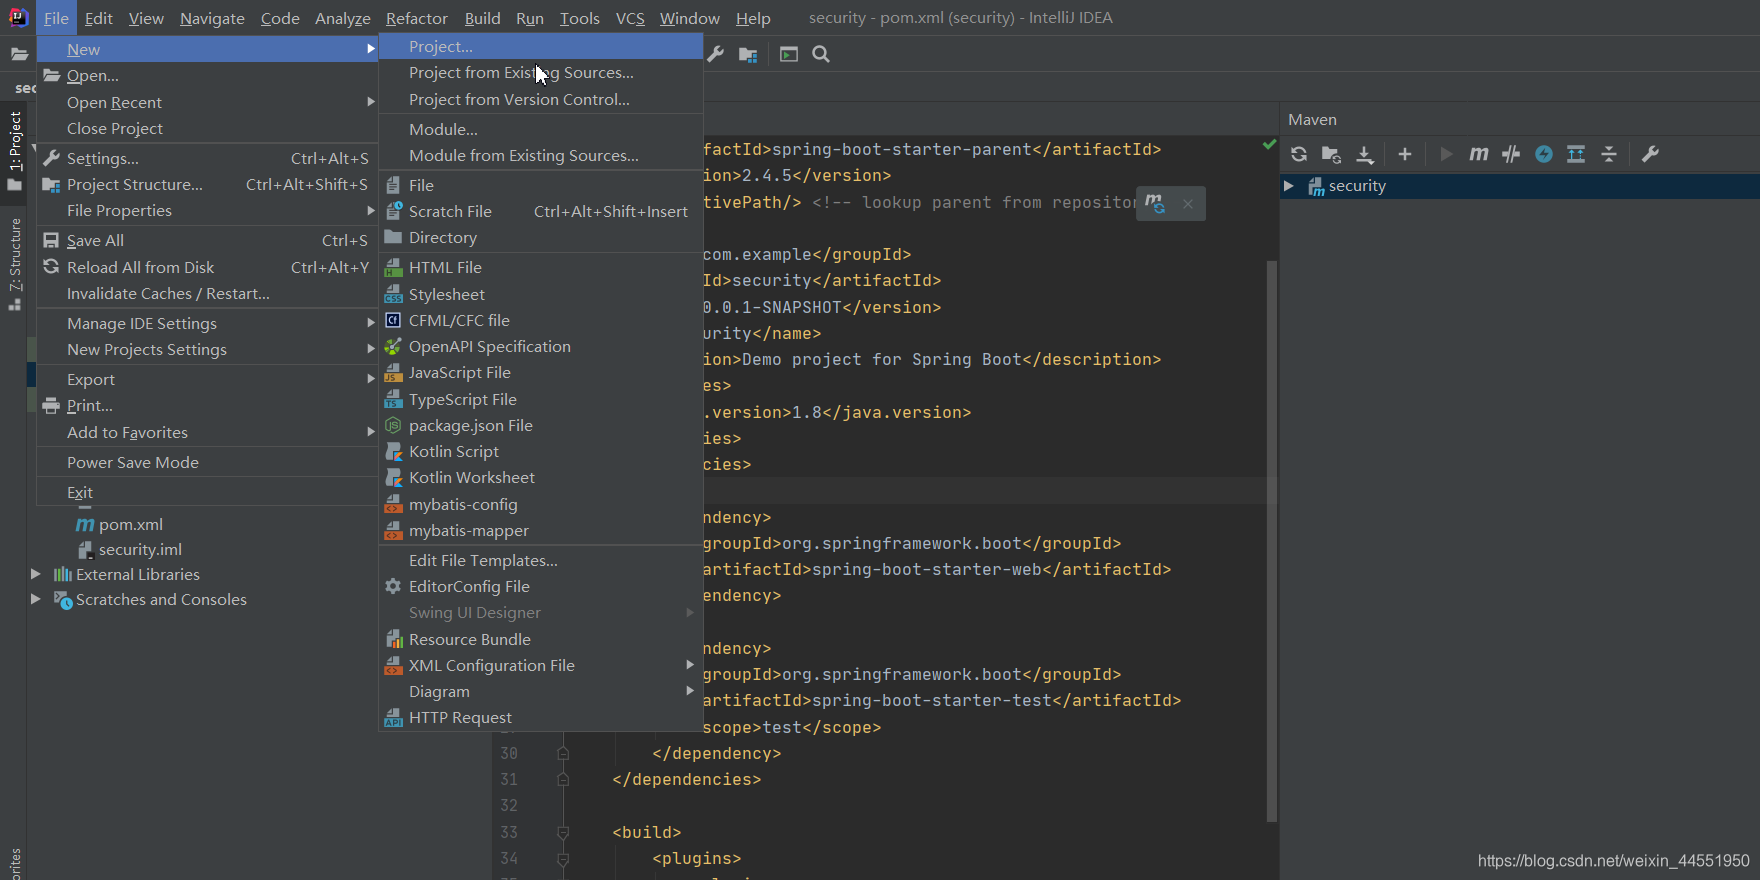Reload all Maven projects icon

coord(1299,154)
